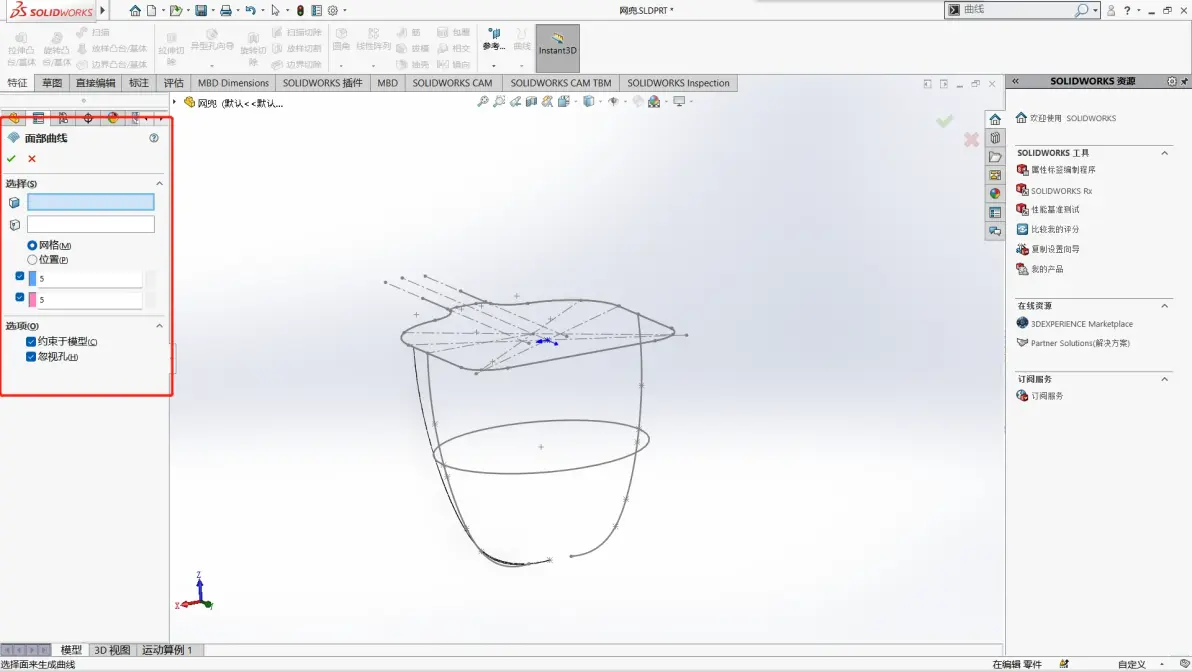Click the Section View icon in view toolbar

[x=531, y=101]
